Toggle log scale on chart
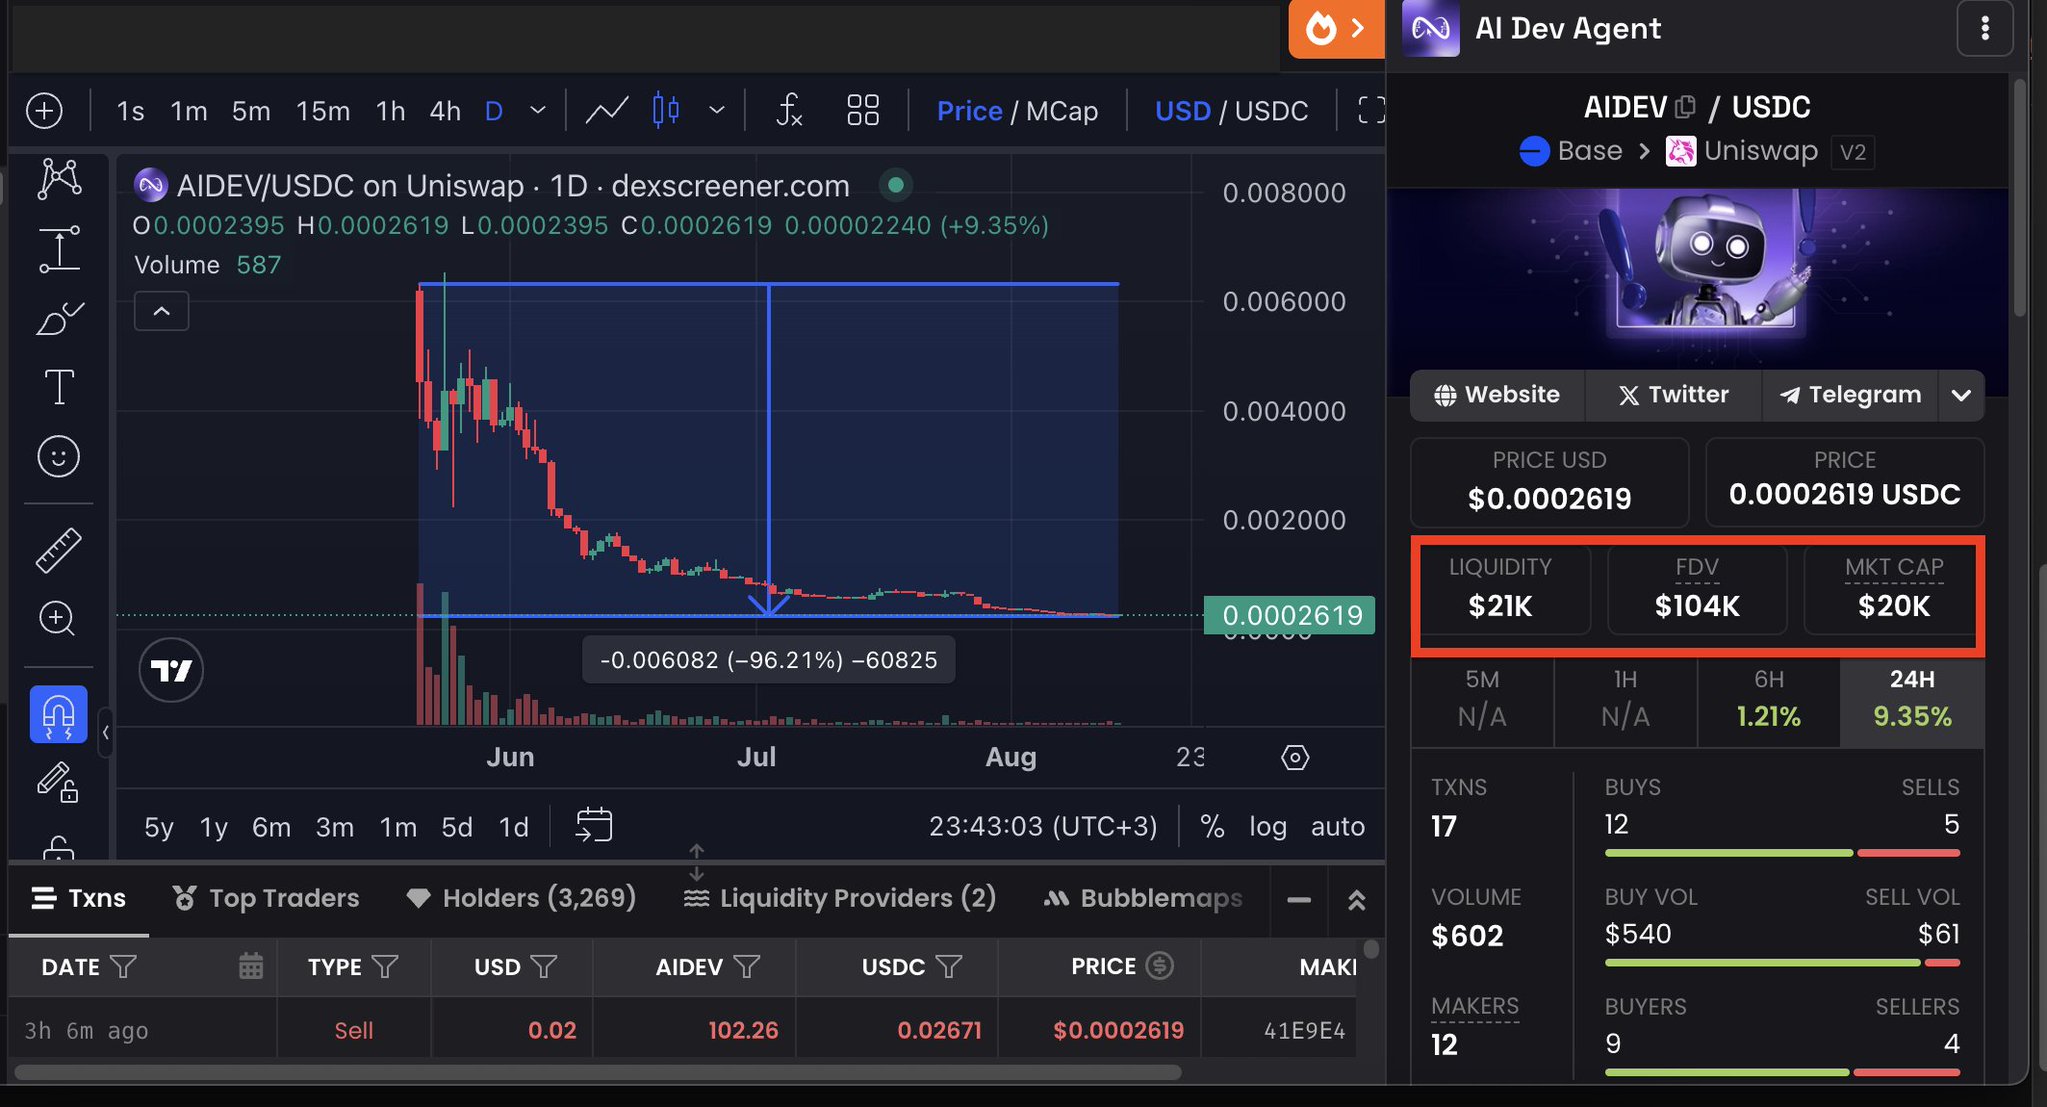The width and height of the screenshot is (2047, 1107). [1267, 826]
